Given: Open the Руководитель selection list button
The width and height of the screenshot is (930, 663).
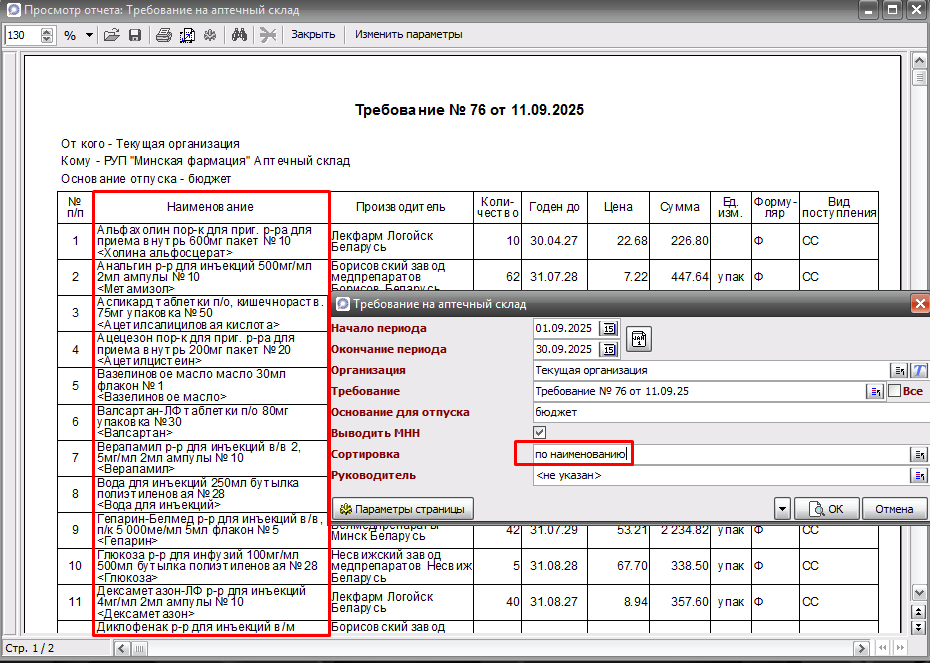Looking at the screenshot, I should pyautogui.click(x=919, y=475).
